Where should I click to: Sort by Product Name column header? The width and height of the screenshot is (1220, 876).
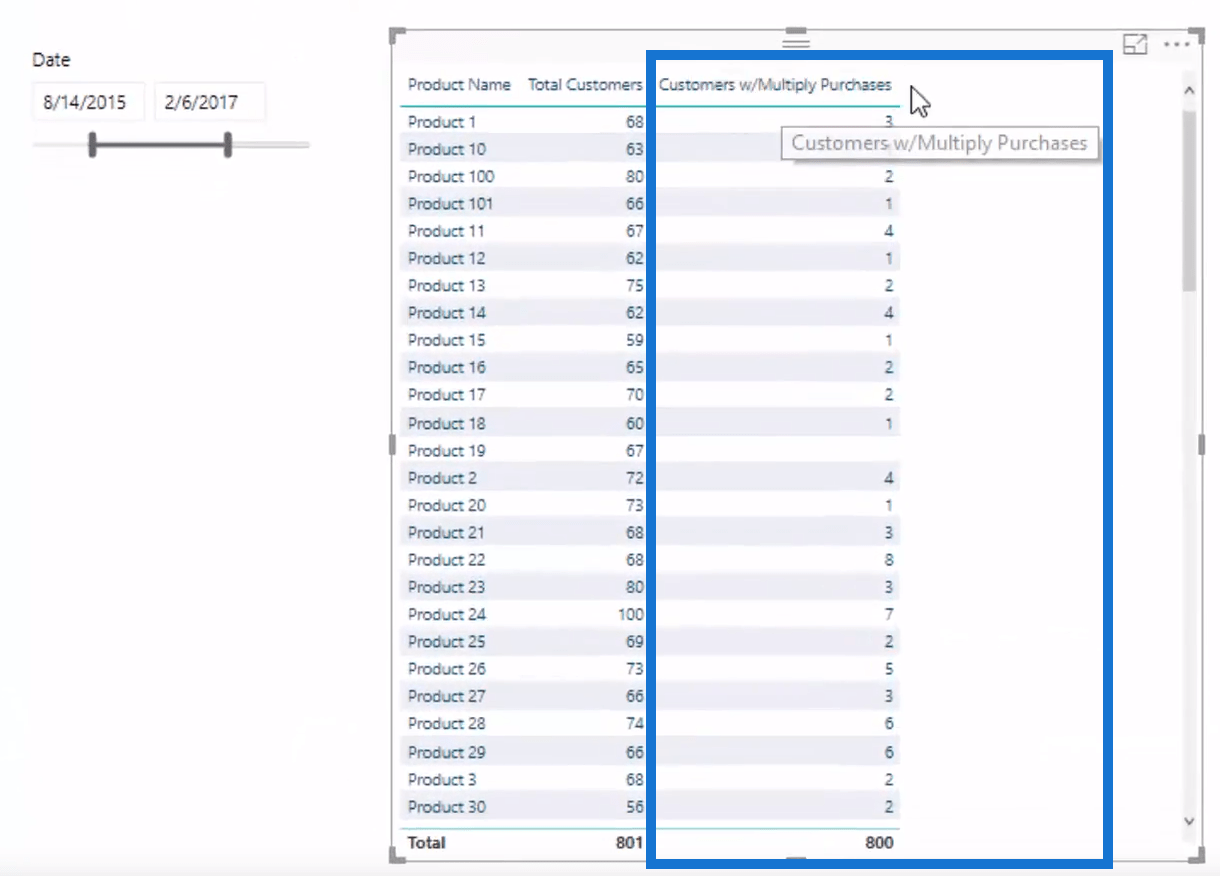(459, 85)
